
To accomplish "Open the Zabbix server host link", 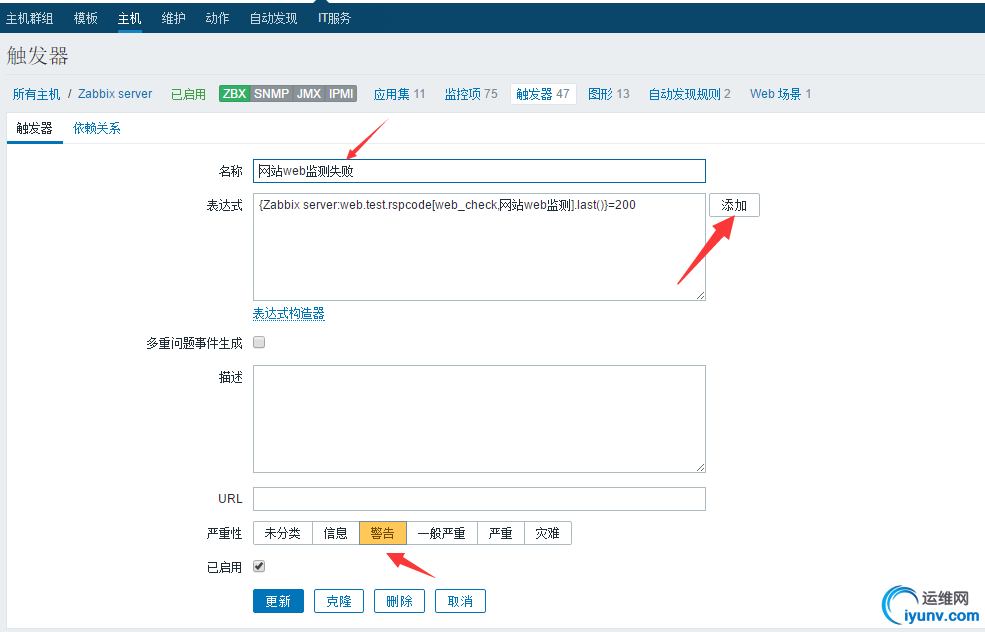I will coord(115,94).
